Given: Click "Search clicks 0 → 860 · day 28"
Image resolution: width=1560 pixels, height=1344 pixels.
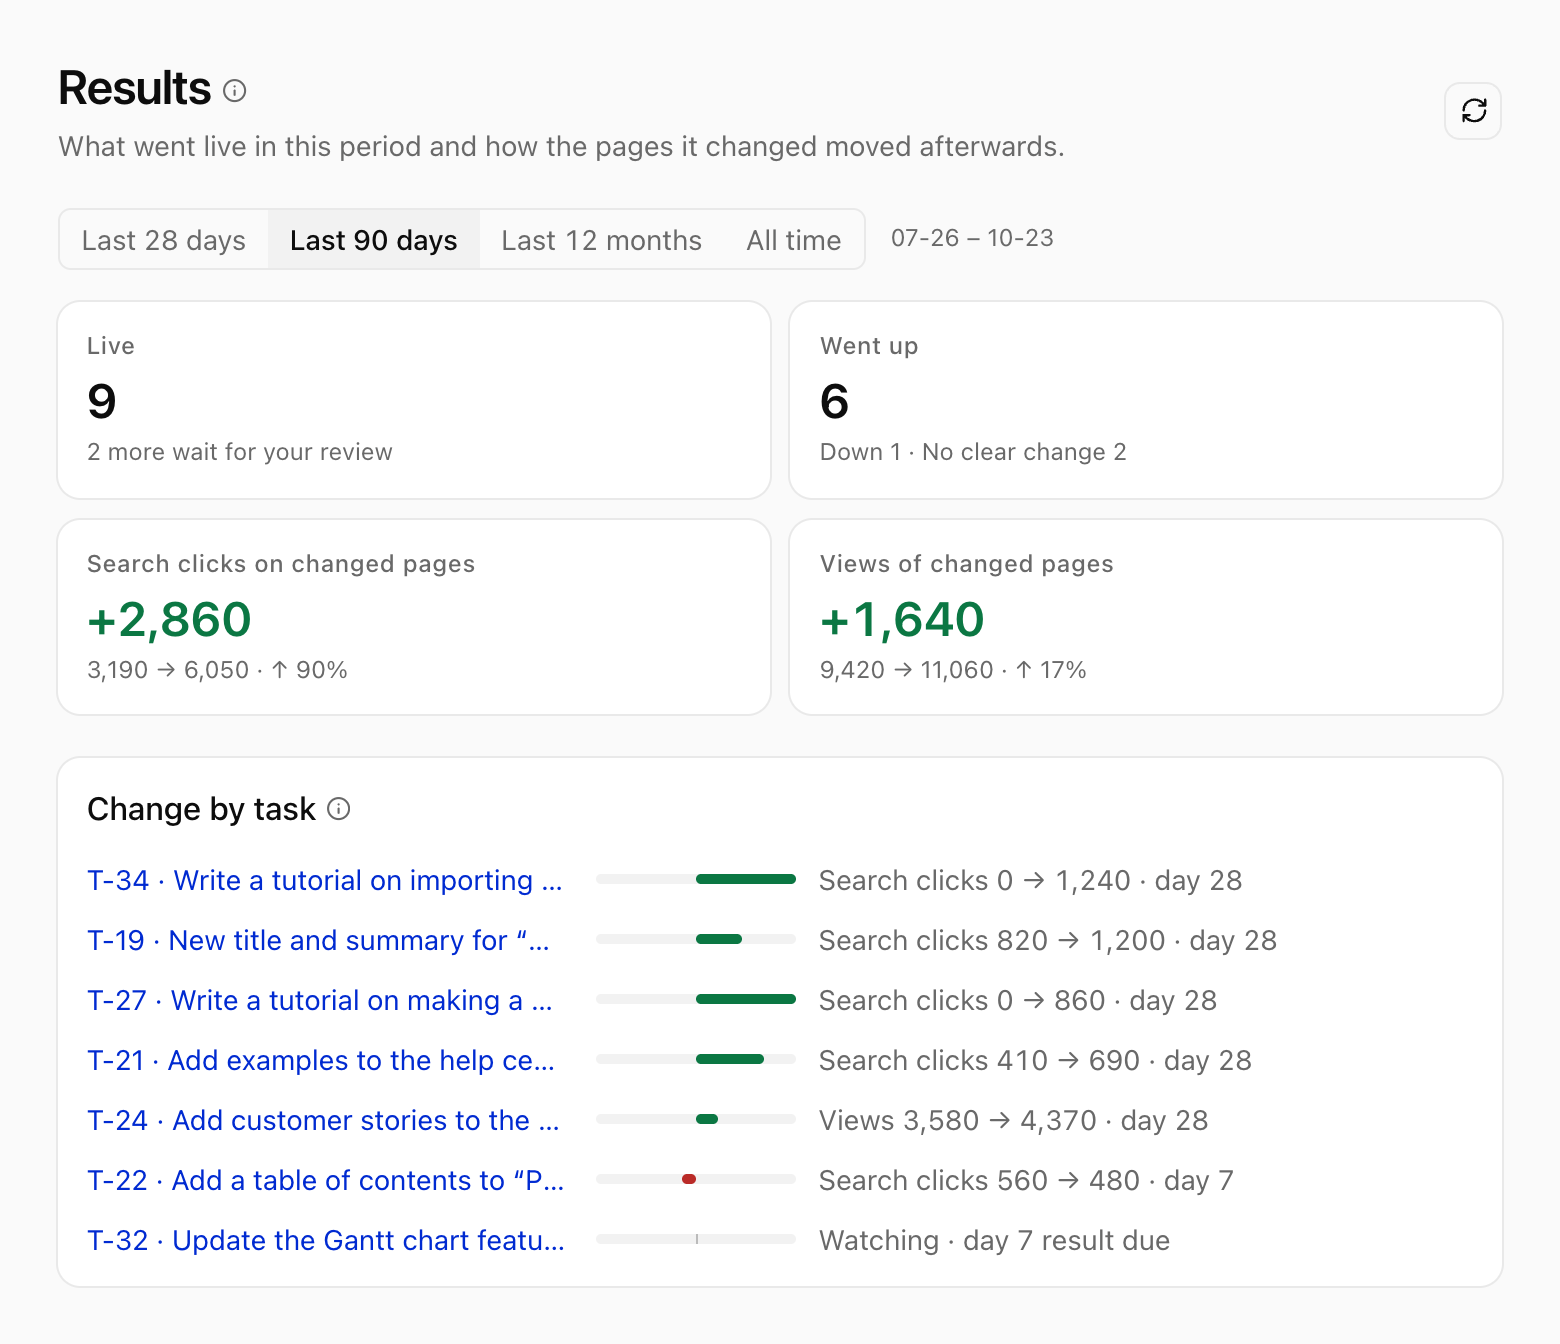Looking at the screenshot, I should point(1018,1000).
